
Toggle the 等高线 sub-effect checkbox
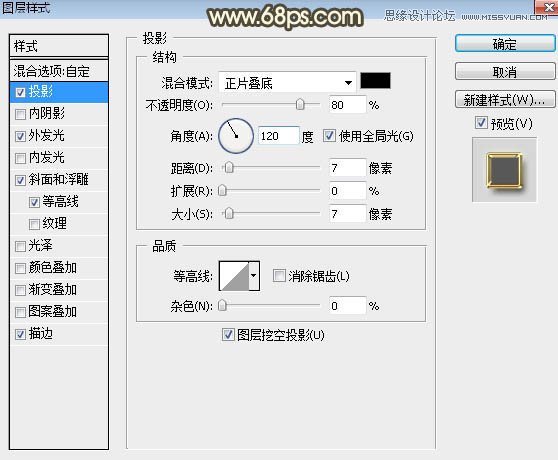(34, 203)
